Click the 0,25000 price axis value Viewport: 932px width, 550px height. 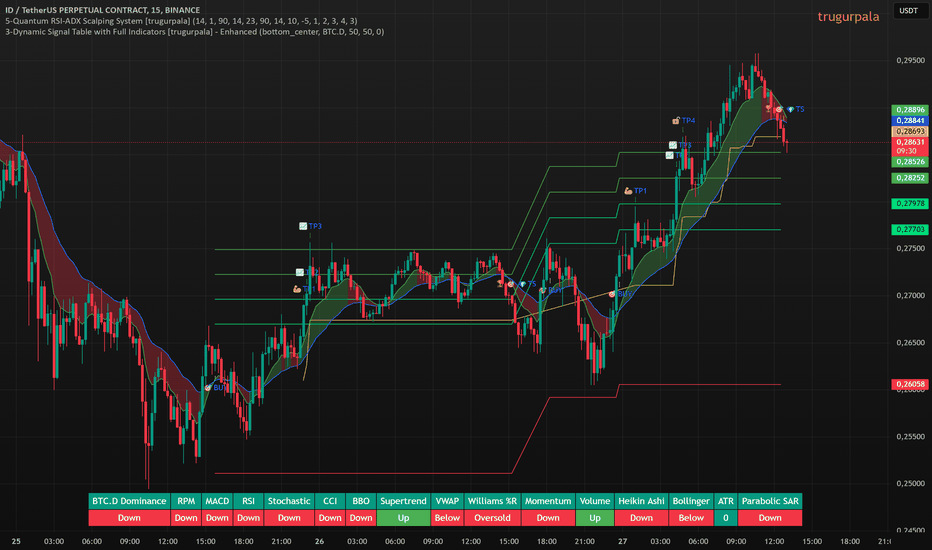pyautogui.click(x=910, y=483)
